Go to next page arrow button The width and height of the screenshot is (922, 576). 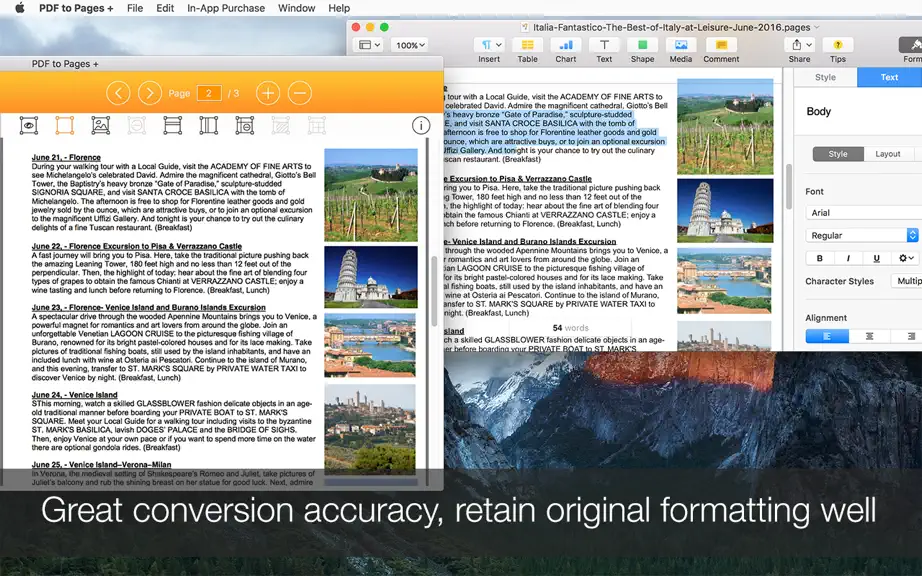(x=150, y=93)
